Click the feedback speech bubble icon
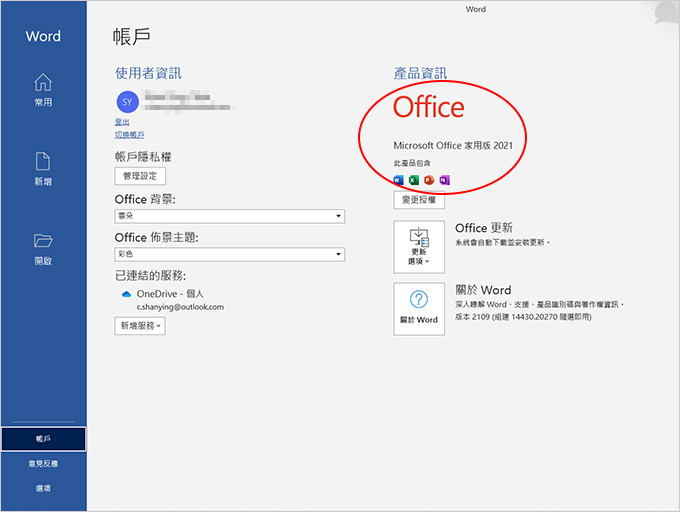Viewport: 680px width, 512px height. tap(667, 12)
